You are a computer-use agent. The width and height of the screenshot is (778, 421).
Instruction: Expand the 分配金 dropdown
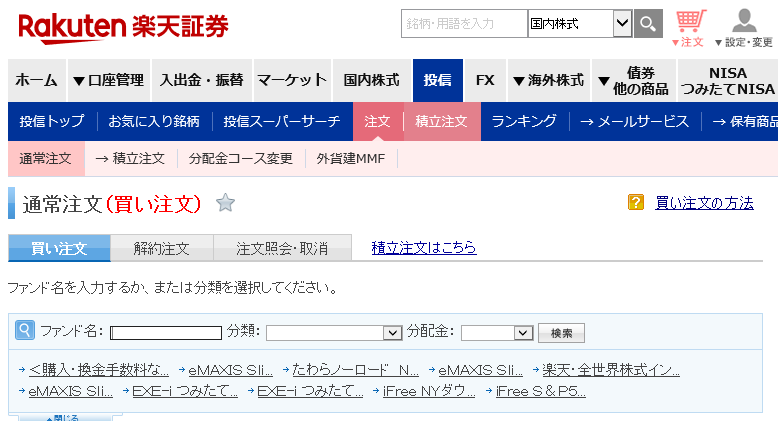[x=497, y=333]
